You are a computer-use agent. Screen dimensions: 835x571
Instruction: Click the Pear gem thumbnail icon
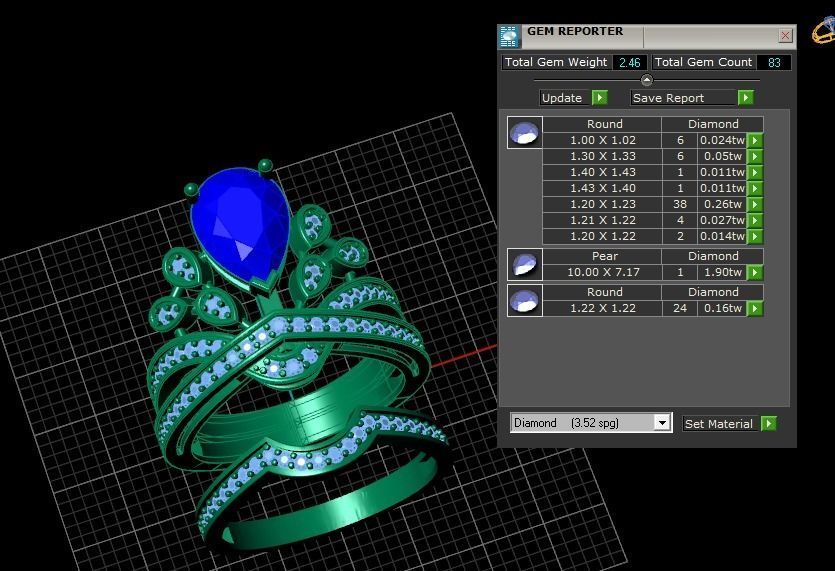point(525,264)
